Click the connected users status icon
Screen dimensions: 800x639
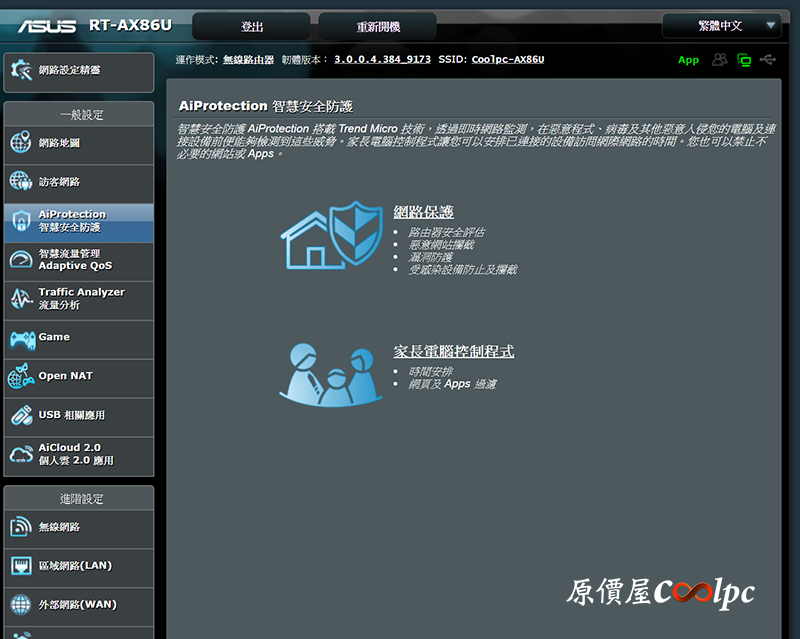click(x=719, y=60)
